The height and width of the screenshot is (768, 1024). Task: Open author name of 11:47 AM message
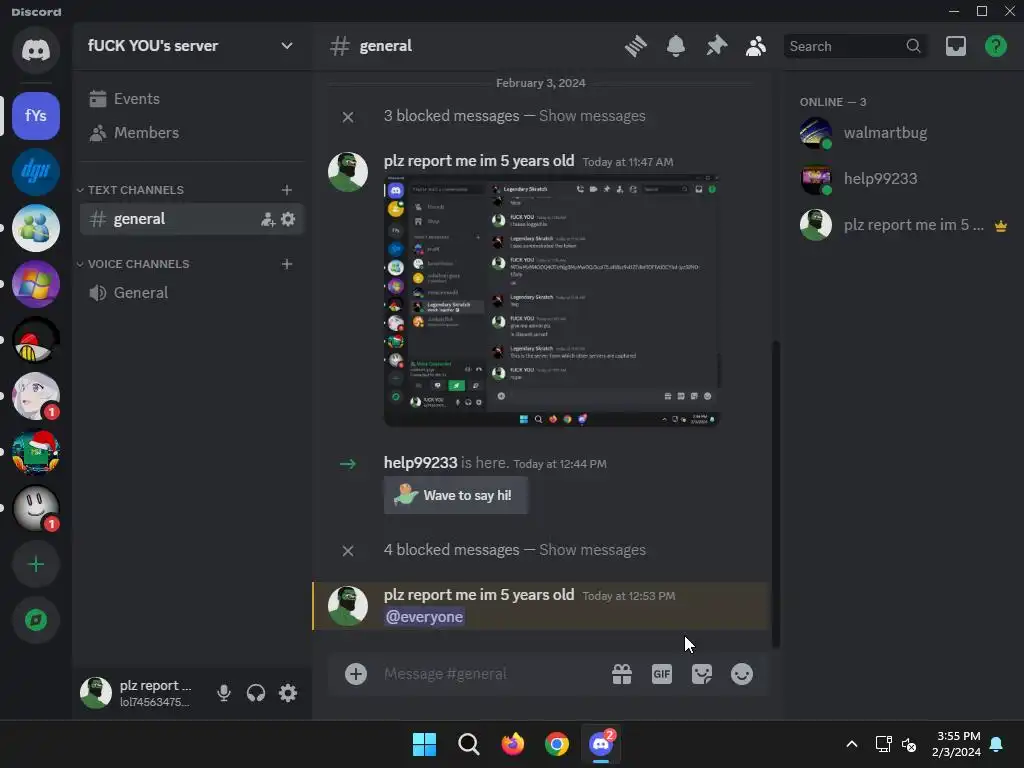pos(479,161)
